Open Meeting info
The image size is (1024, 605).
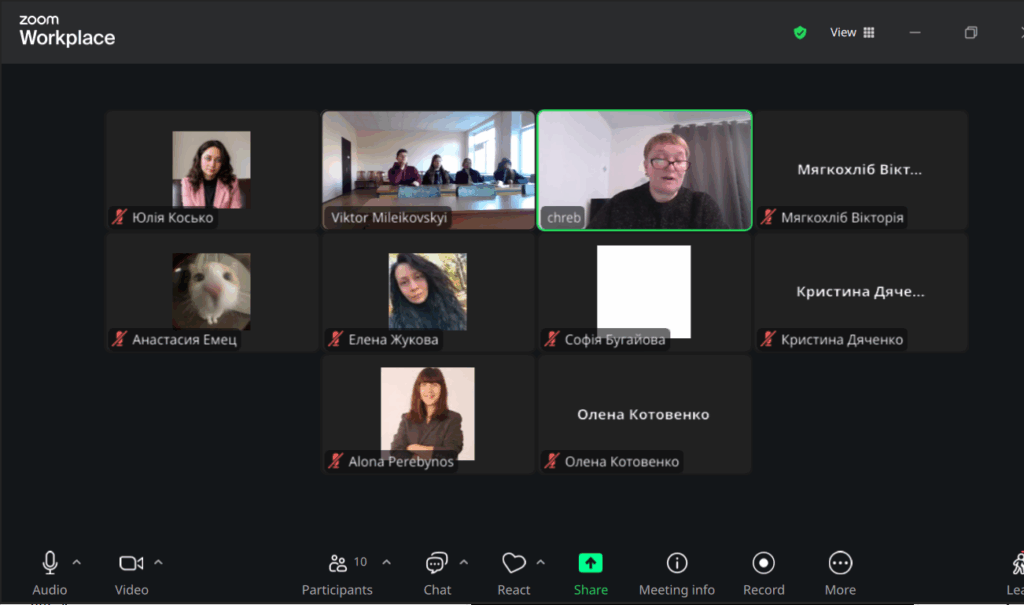click(677, 563)
